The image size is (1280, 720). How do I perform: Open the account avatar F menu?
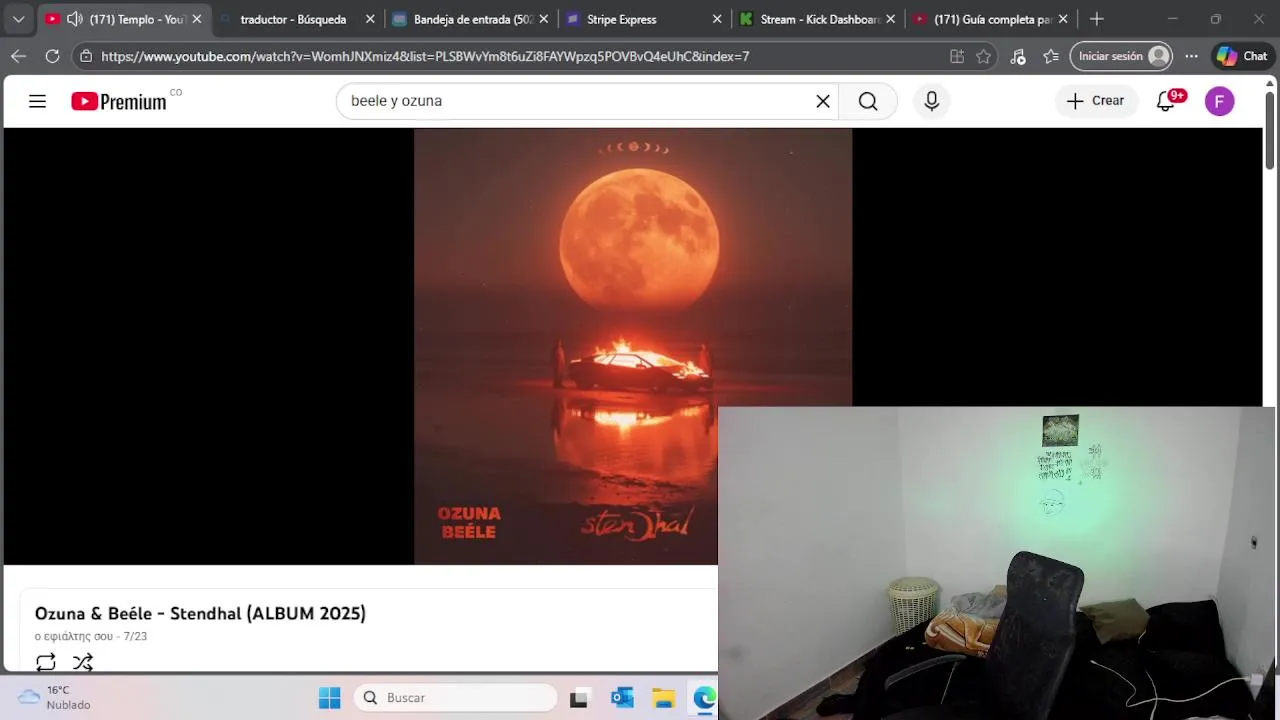(1219, 101)
